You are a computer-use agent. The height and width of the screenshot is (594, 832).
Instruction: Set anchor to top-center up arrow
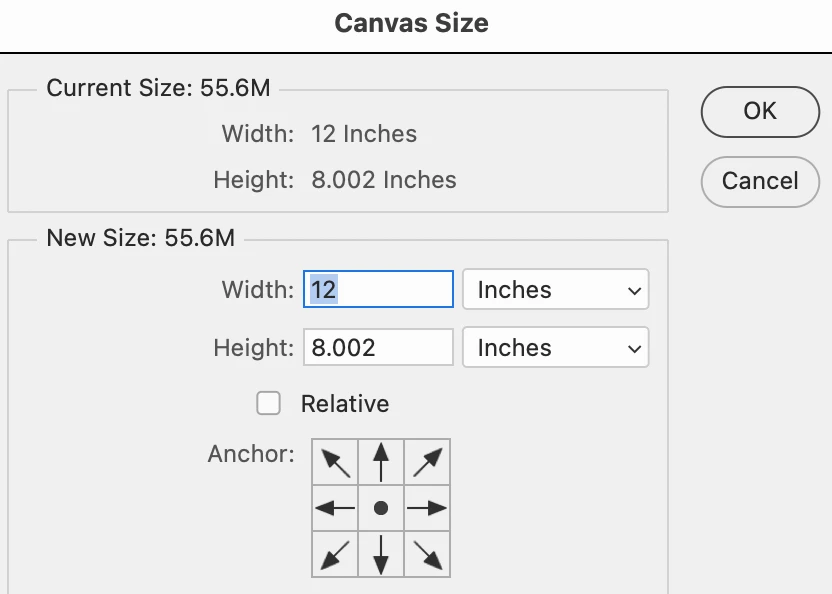click(x=381, y=462)
